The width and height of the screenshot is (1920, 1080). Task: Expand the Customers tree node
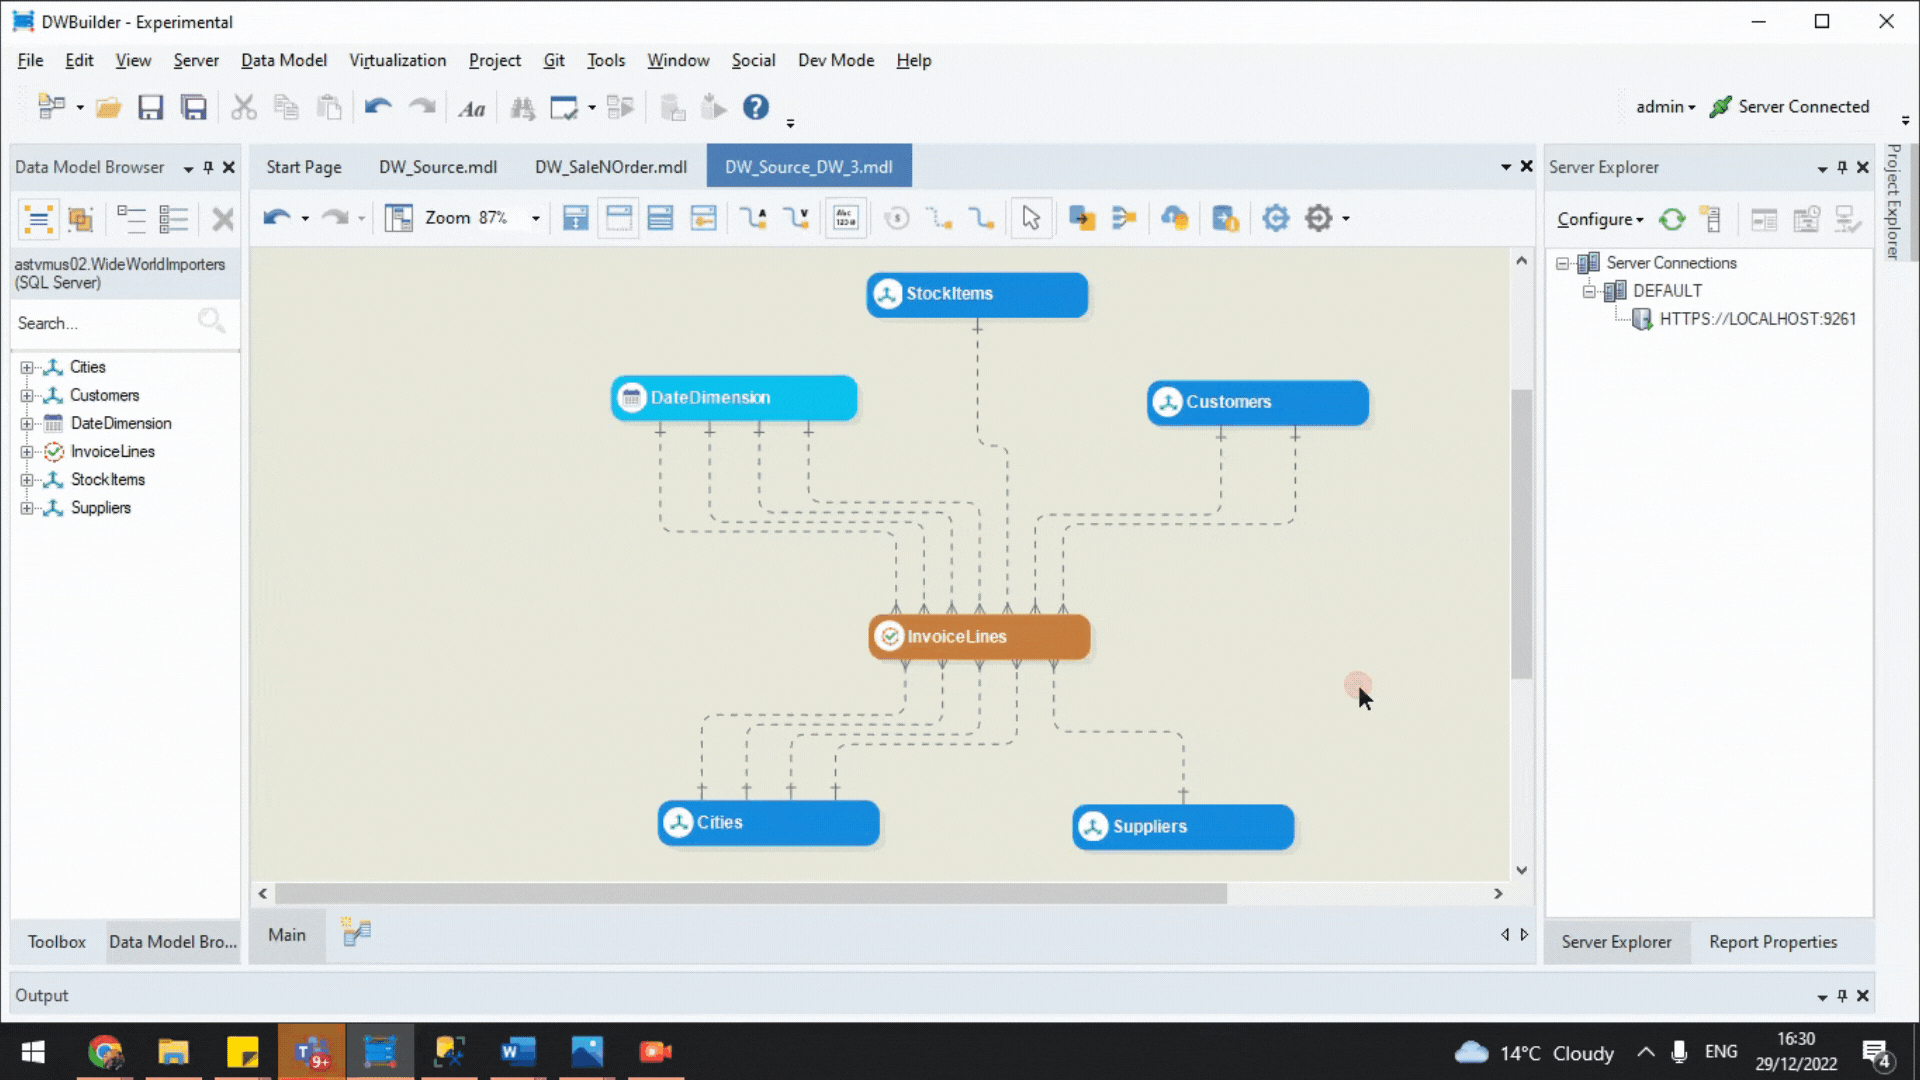point(27,395)
